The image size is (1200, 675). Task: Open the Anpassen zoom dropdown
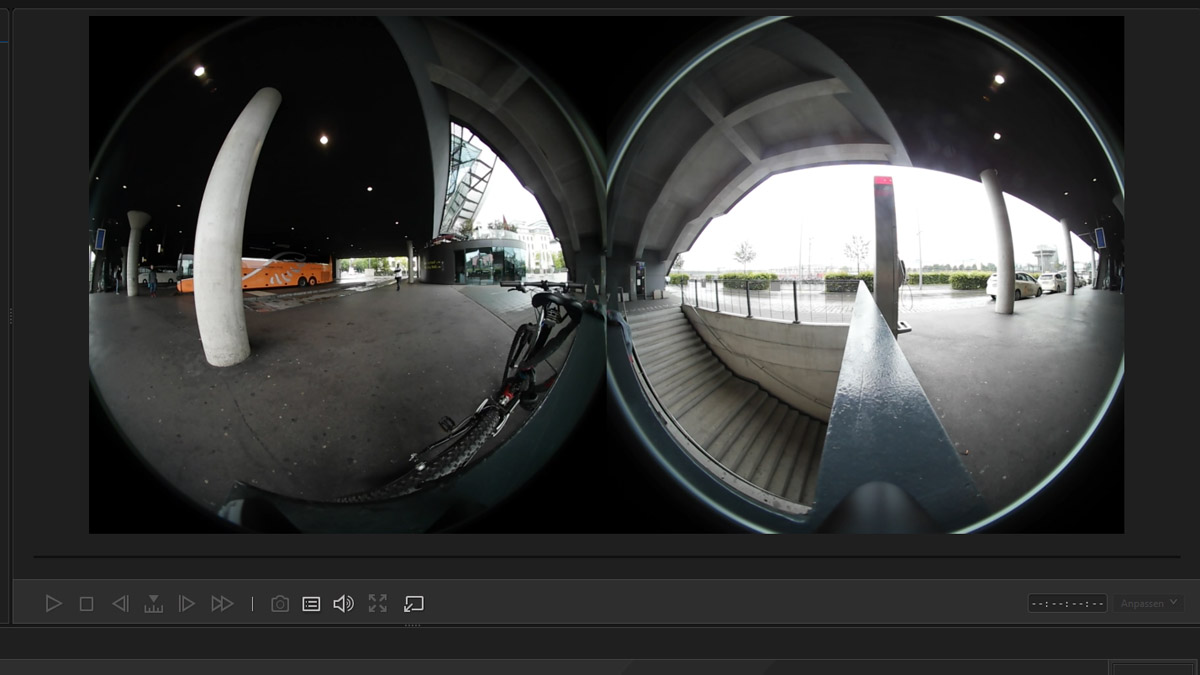[x=1148, y=604]
